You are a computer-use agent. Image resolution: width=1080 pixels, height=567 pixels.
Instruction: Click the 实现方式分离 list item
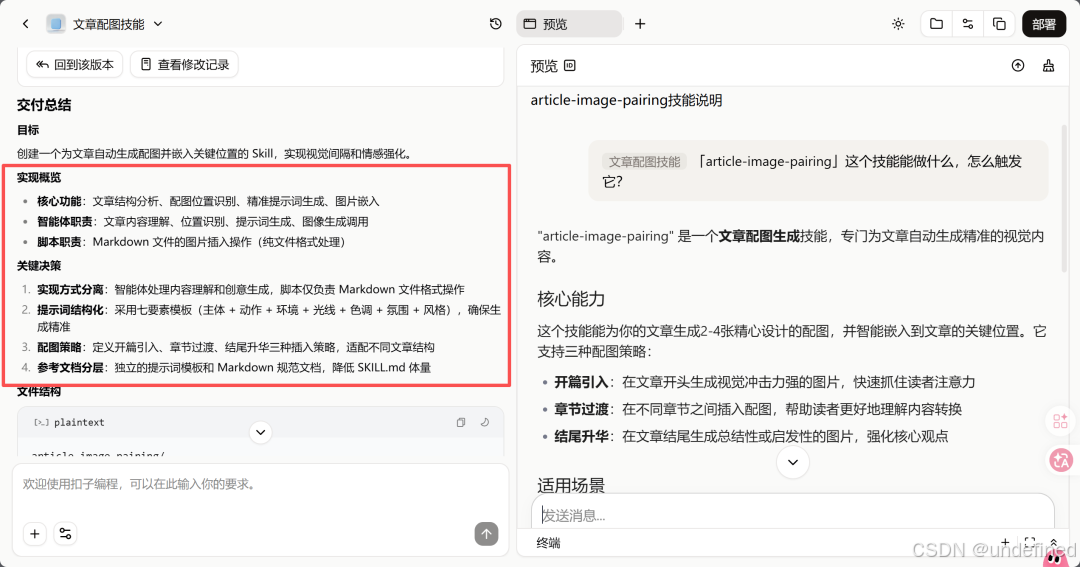pyautogui.click(x=251, y=289)
